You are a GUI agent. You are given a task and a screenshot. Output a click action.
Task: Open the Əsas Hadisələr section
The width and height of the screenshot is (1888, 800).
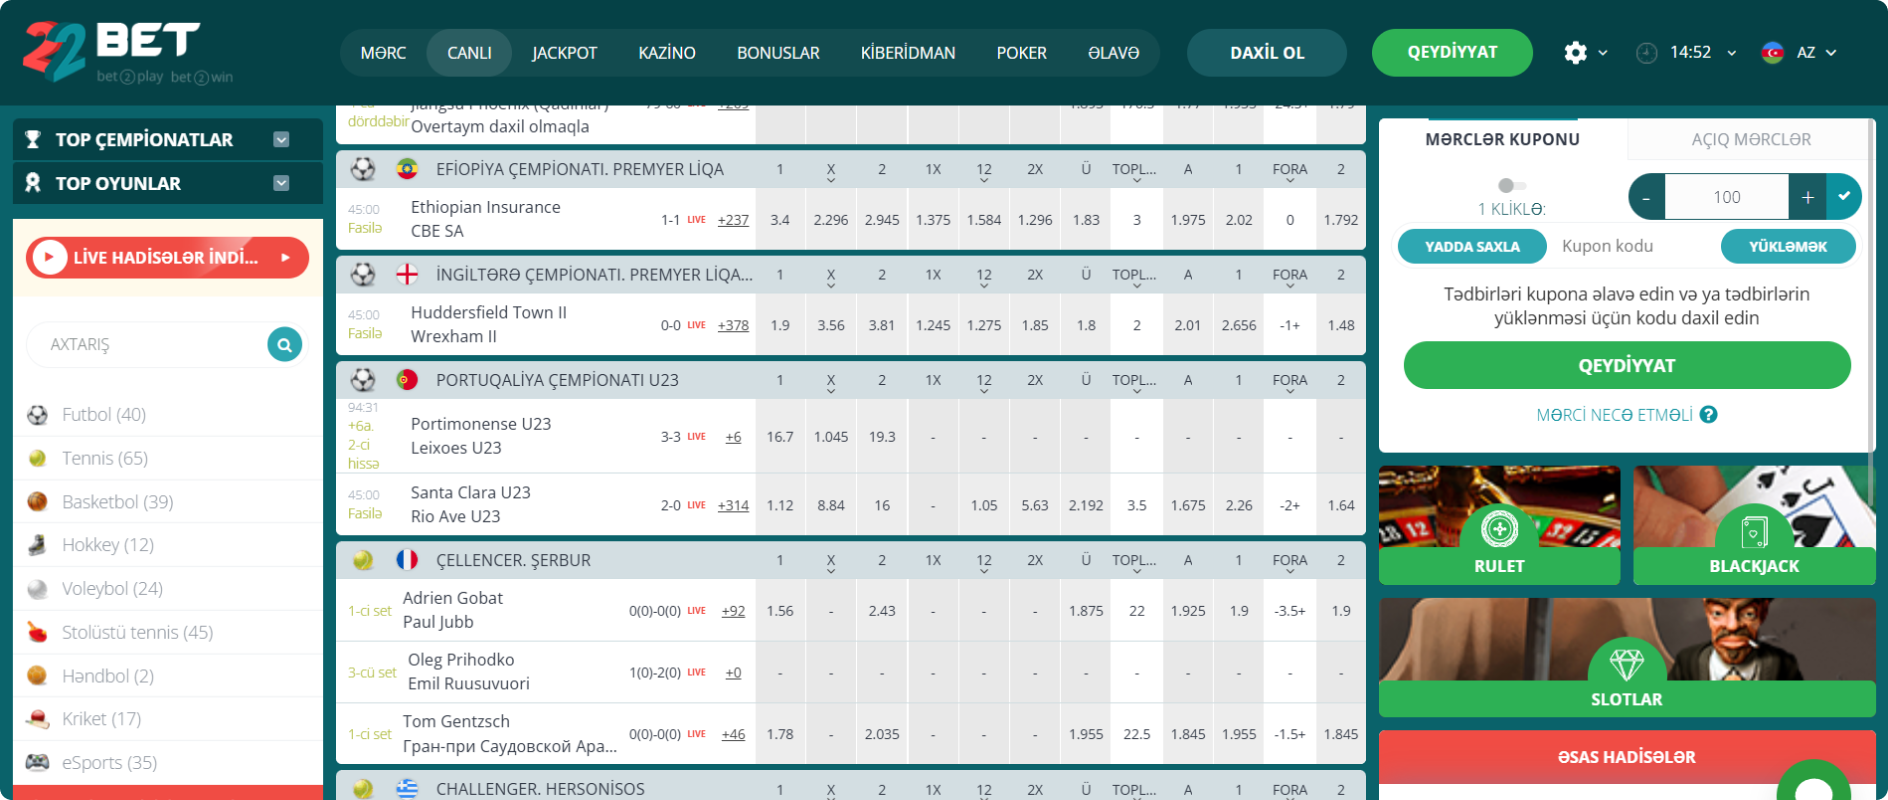1627,757
